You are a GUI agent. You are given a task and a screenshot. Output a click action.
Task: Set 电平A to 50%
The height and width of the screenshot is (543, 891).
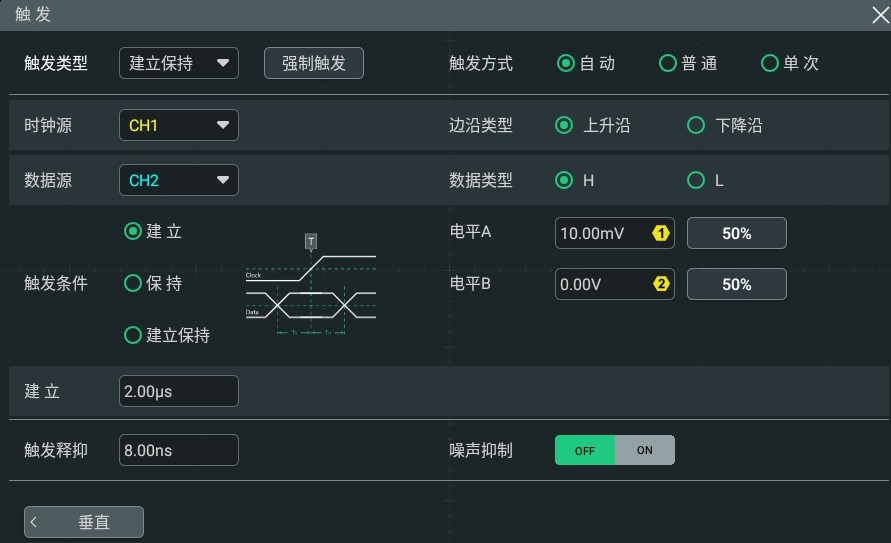point(737,233)
